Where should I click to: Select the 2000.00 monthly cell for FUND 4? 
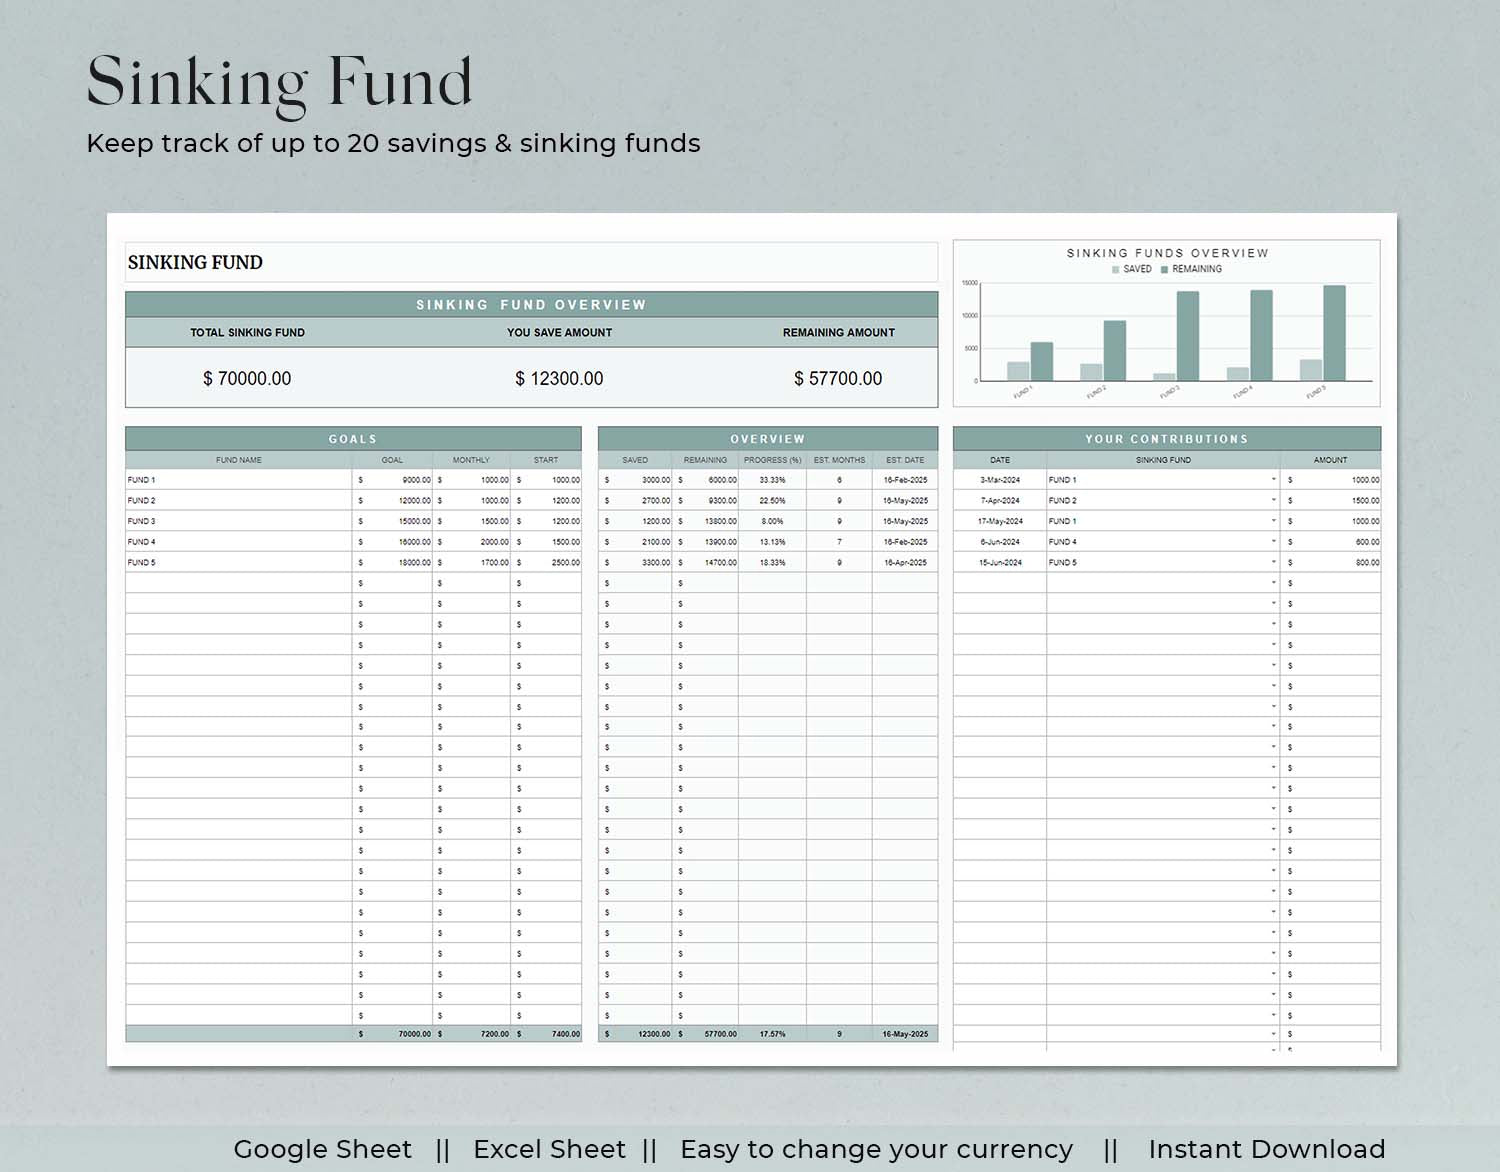click(x=471, y=542)
